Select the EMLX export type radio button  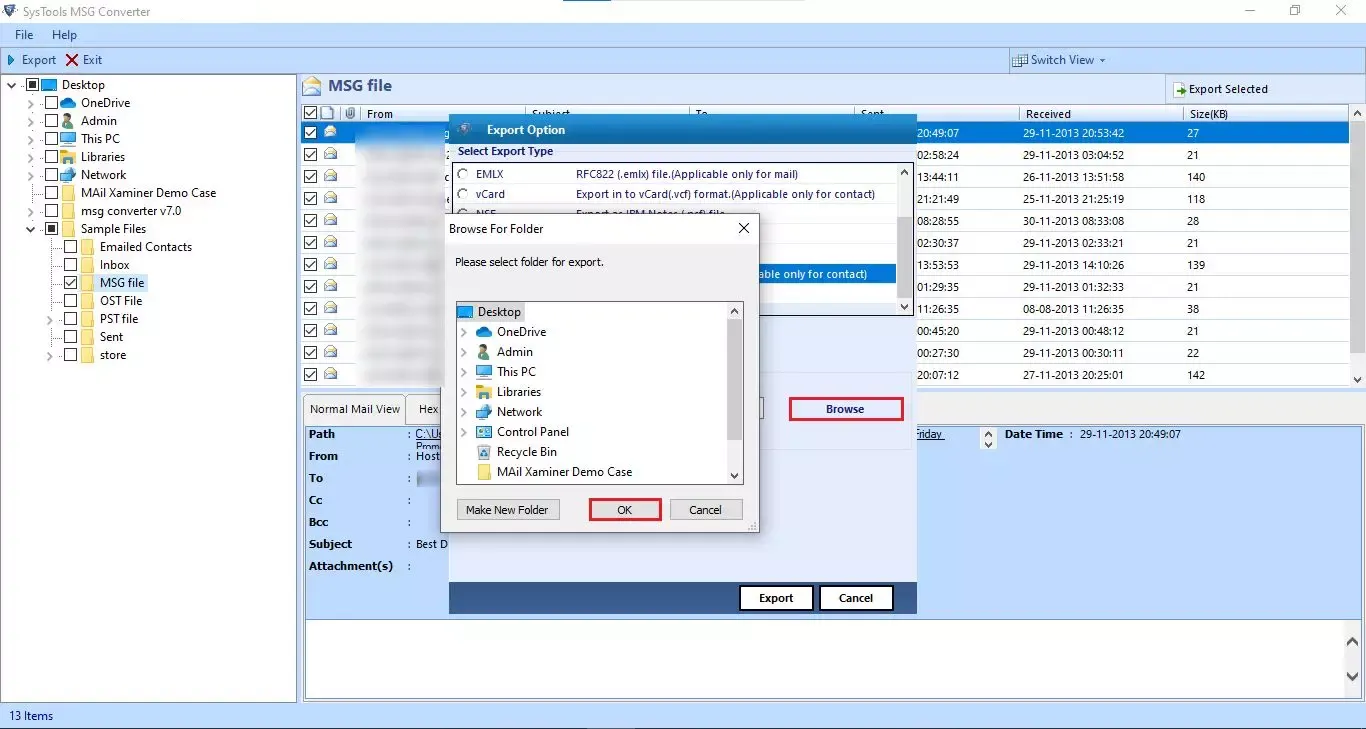point(463,174)
